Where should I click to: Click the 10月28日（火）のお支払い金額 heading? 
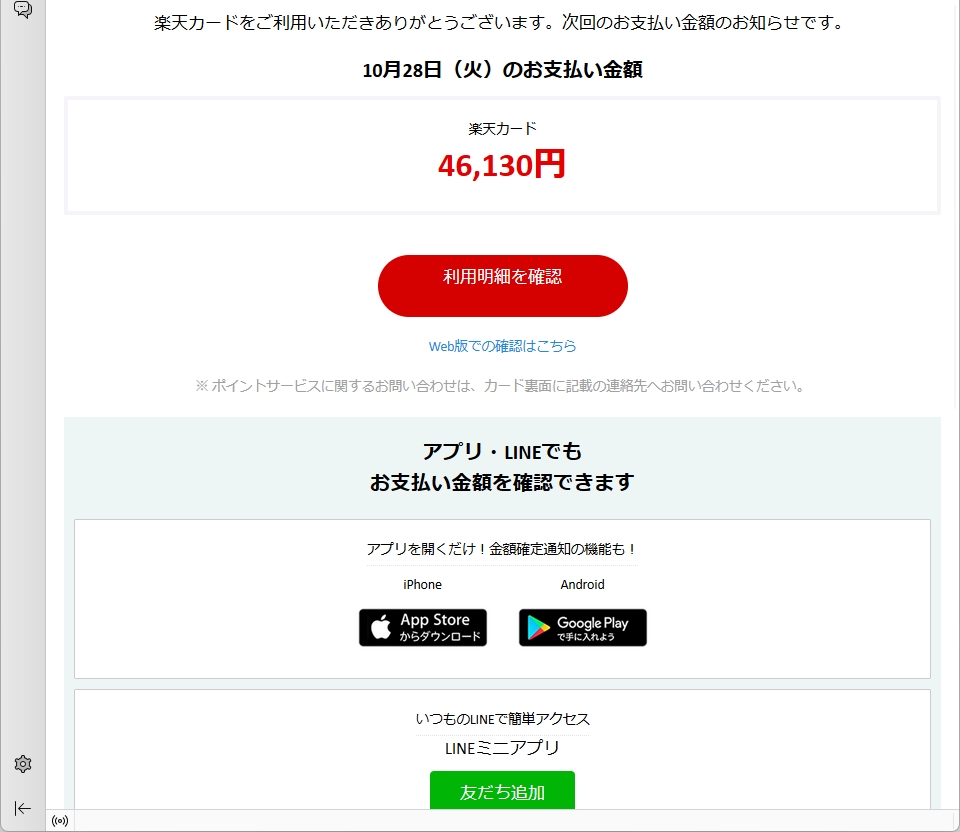[x=503, y=70]
